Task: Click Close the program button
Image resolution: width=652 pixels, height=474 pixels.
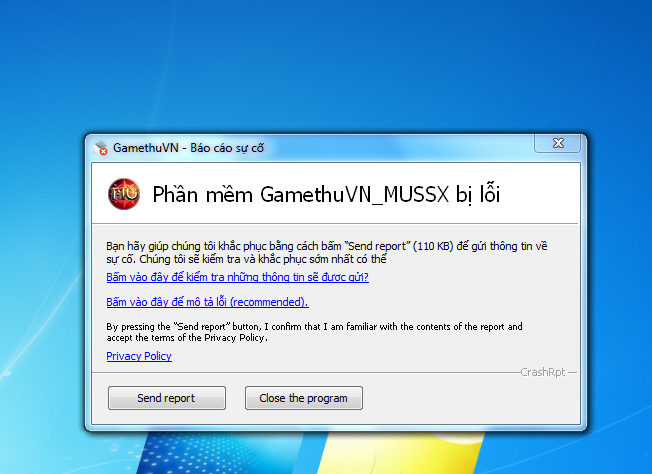Action: point(304,398)
